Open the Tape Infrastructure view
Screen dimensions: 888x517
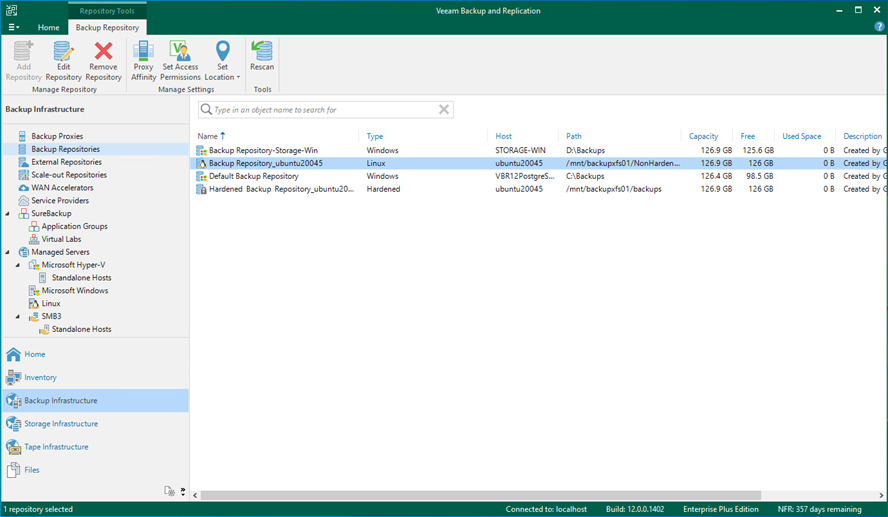[56, 447]
